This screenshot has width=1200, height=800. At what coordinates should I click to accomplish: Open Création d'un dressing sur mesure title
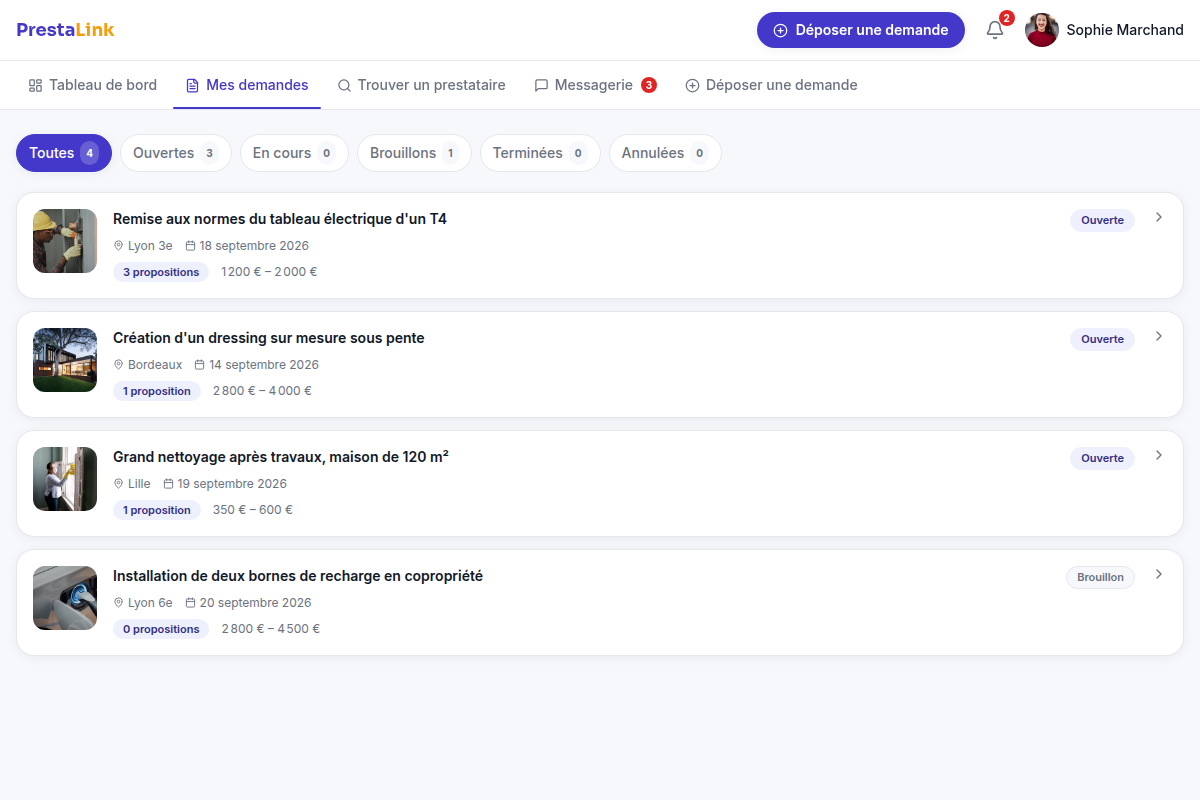[x=269, y=338]
